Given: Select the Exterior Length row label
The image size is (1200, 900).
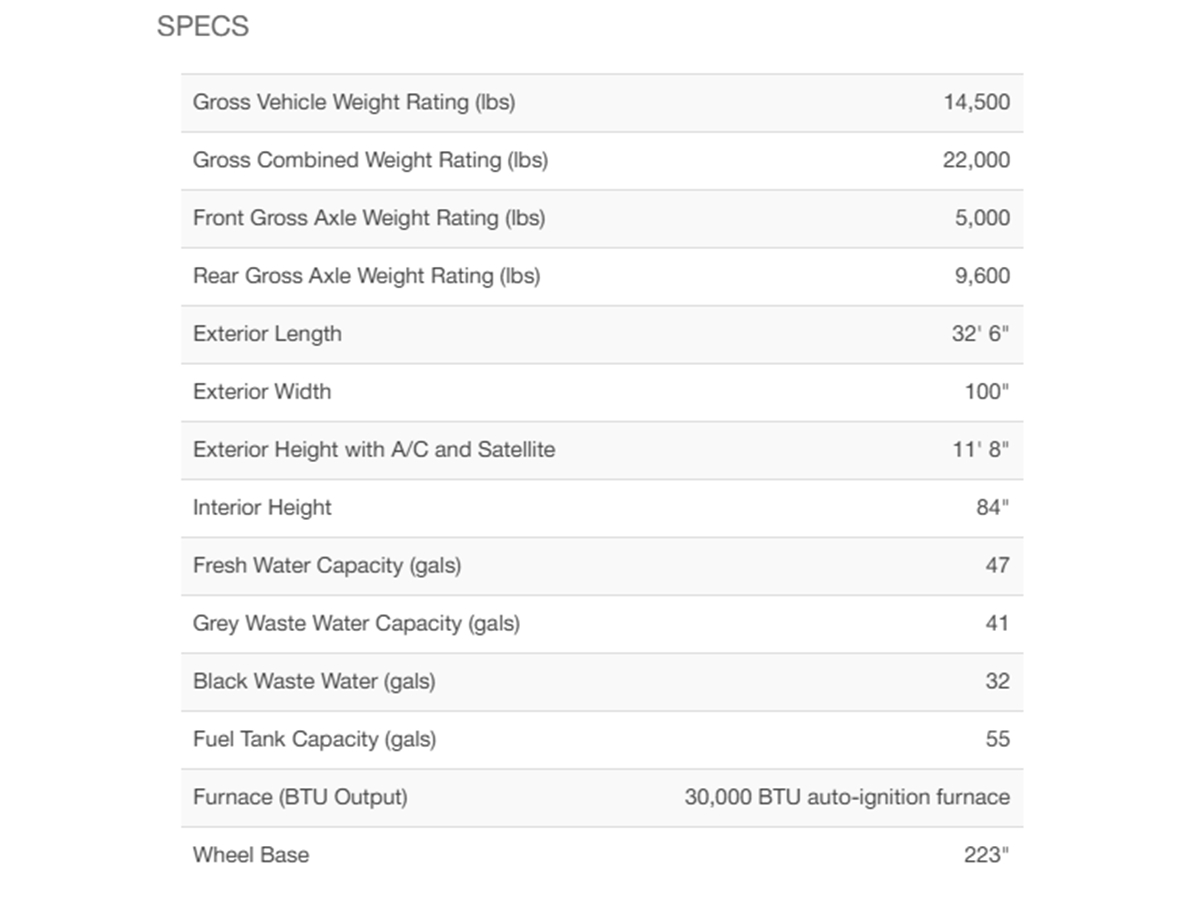Looking at the screenshot, I should click(x=267, y=334).
